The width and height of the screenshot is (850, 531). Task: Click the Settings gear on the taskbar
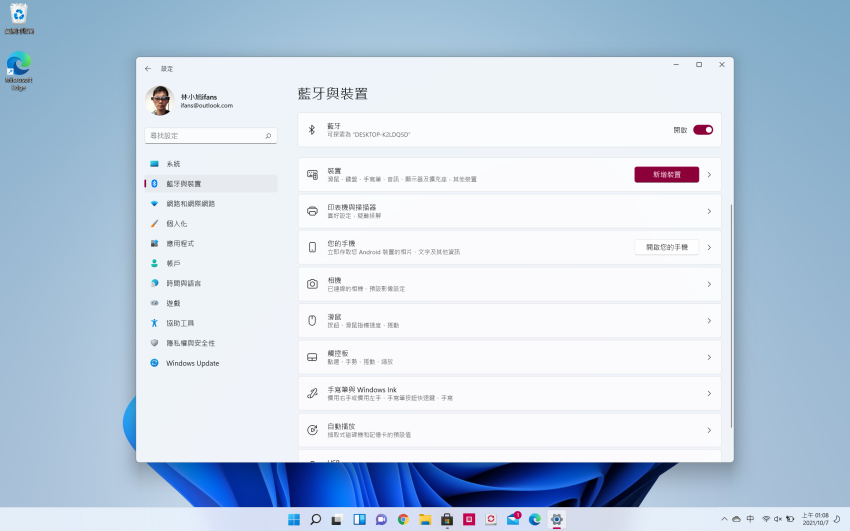(x=557, y=520)
